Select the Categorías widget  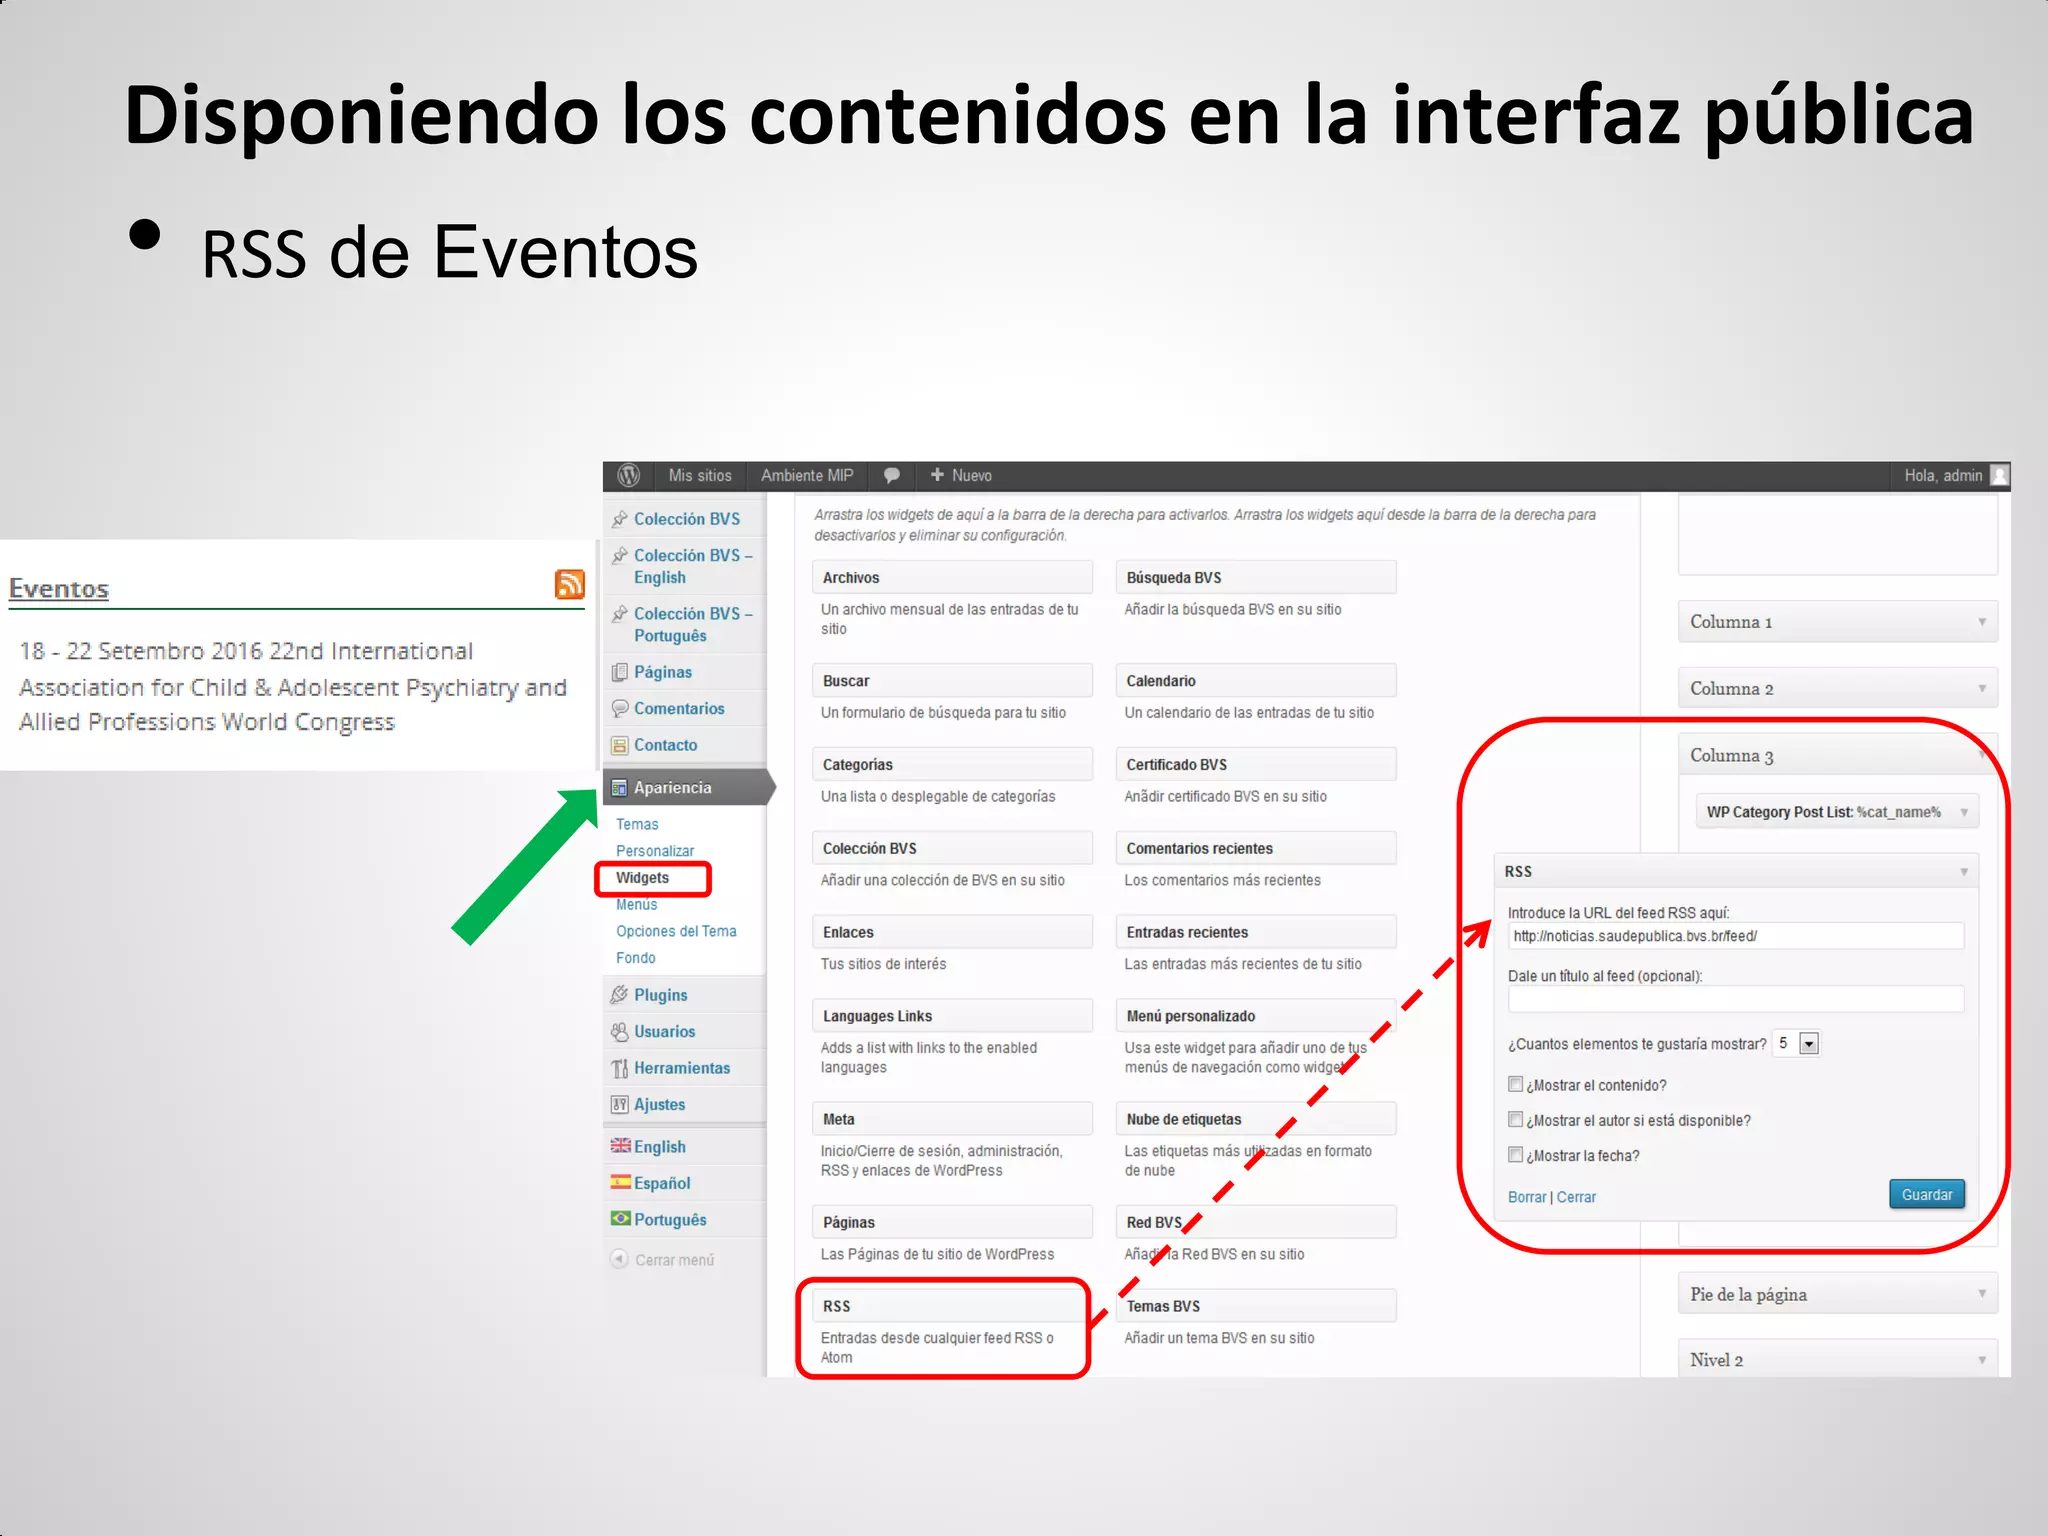(952, 764)
